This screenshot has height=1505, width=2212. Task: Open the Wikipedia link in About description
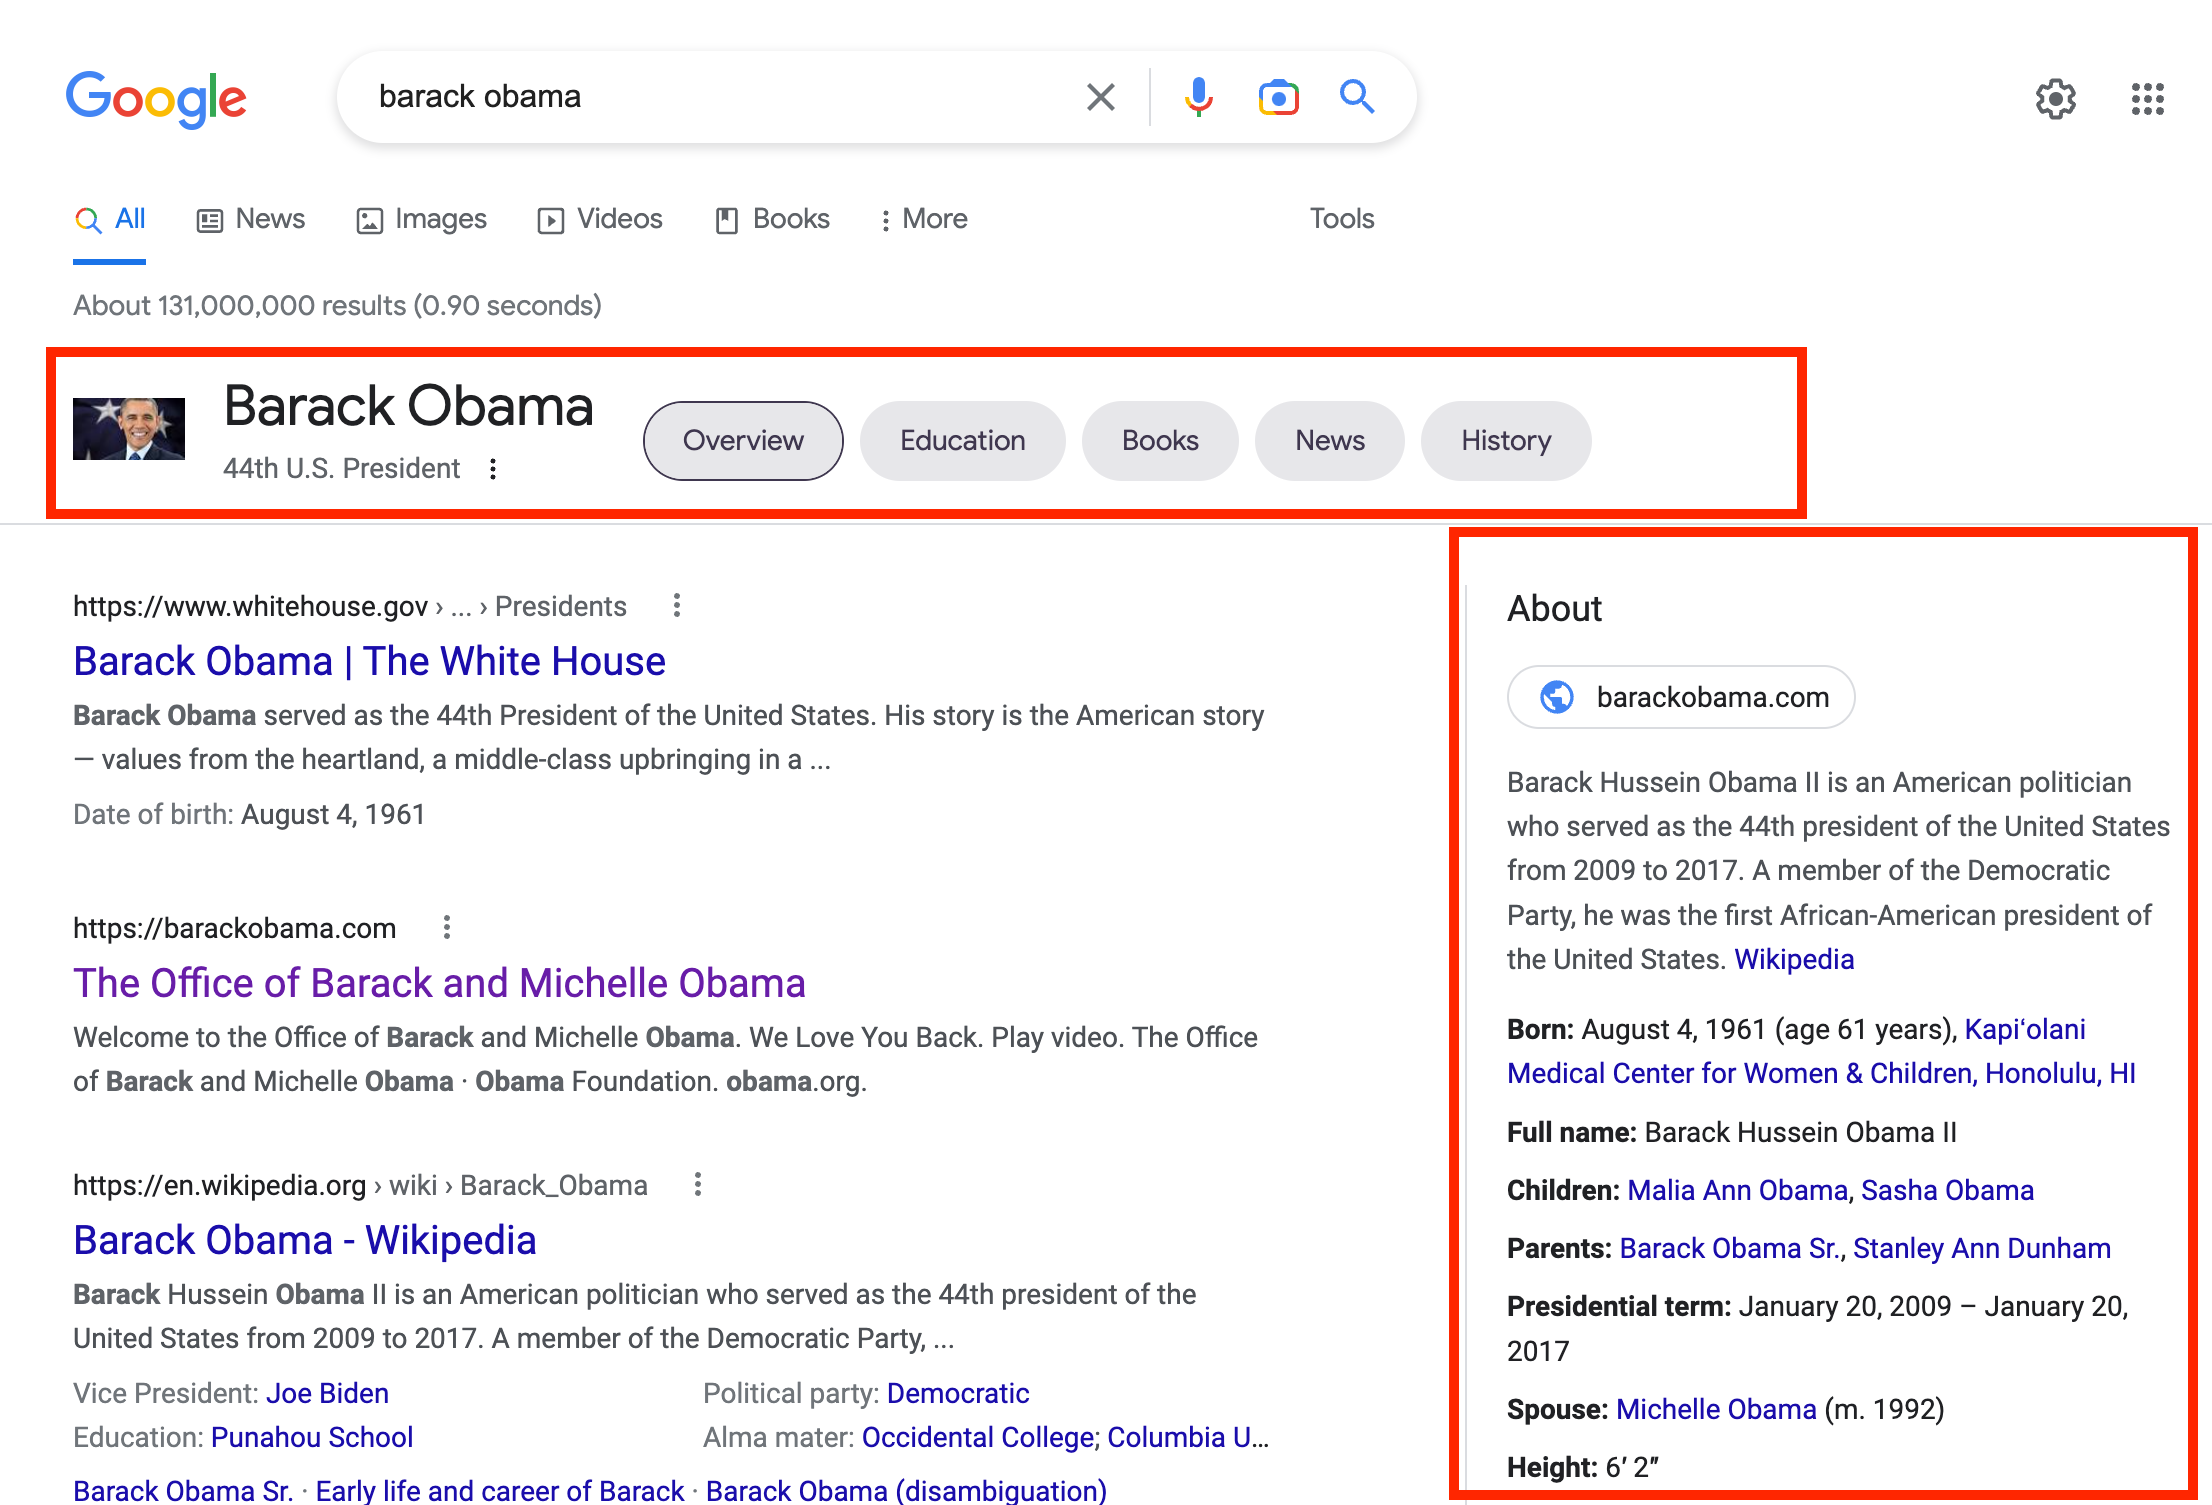click(x=1794, y=959)
